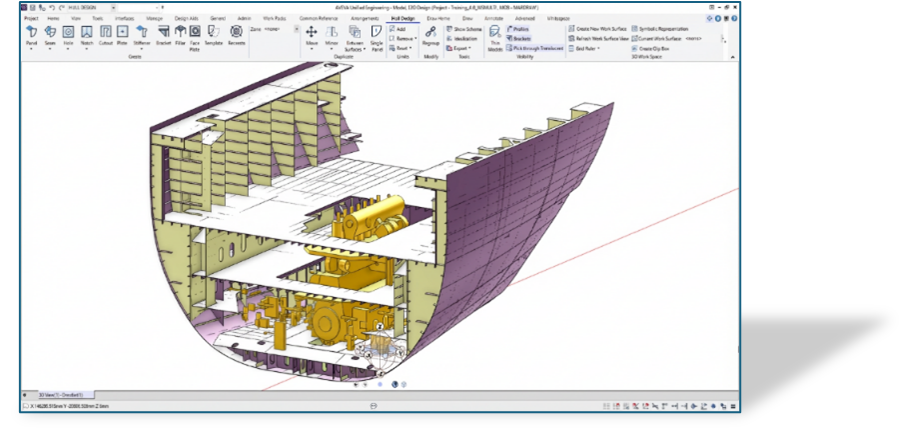Open the Draw ribbon tab
This screenshot has width=910, height=432.
pyautogui.click(x=466, y=18)
